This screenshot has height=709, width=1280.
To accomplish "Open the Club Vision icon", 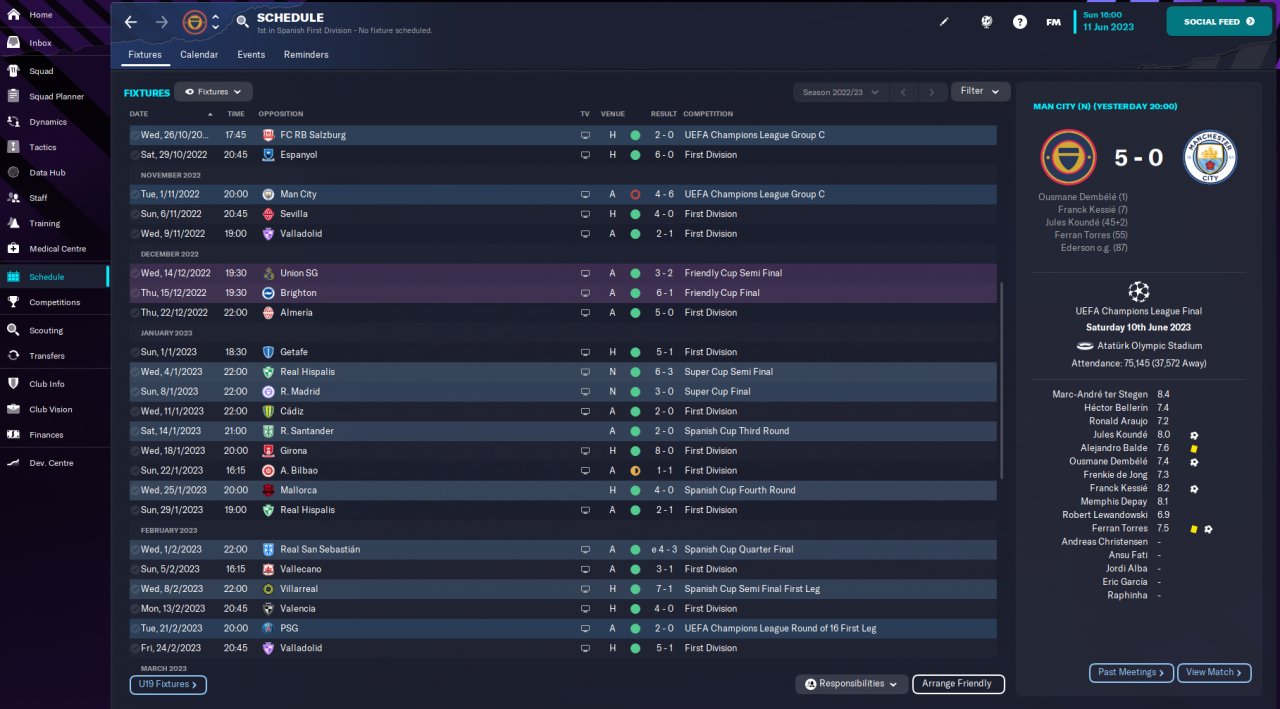I will pos(13,409).
